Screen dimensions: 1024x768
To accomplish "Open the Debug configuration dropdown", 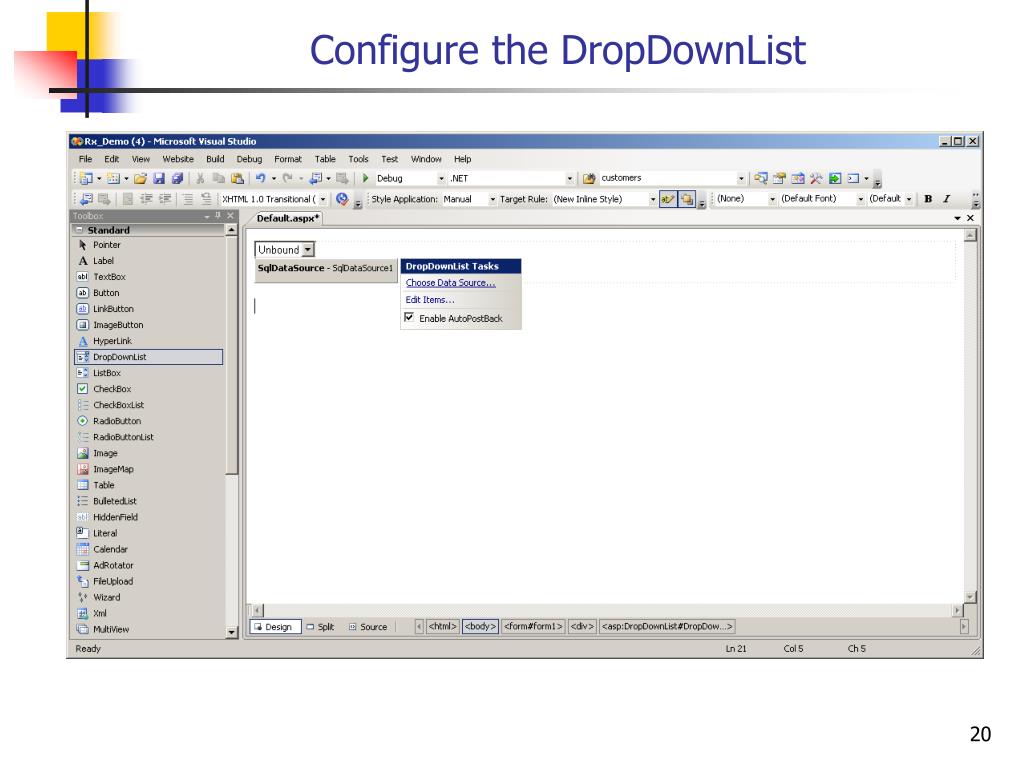I will (441, 178).
